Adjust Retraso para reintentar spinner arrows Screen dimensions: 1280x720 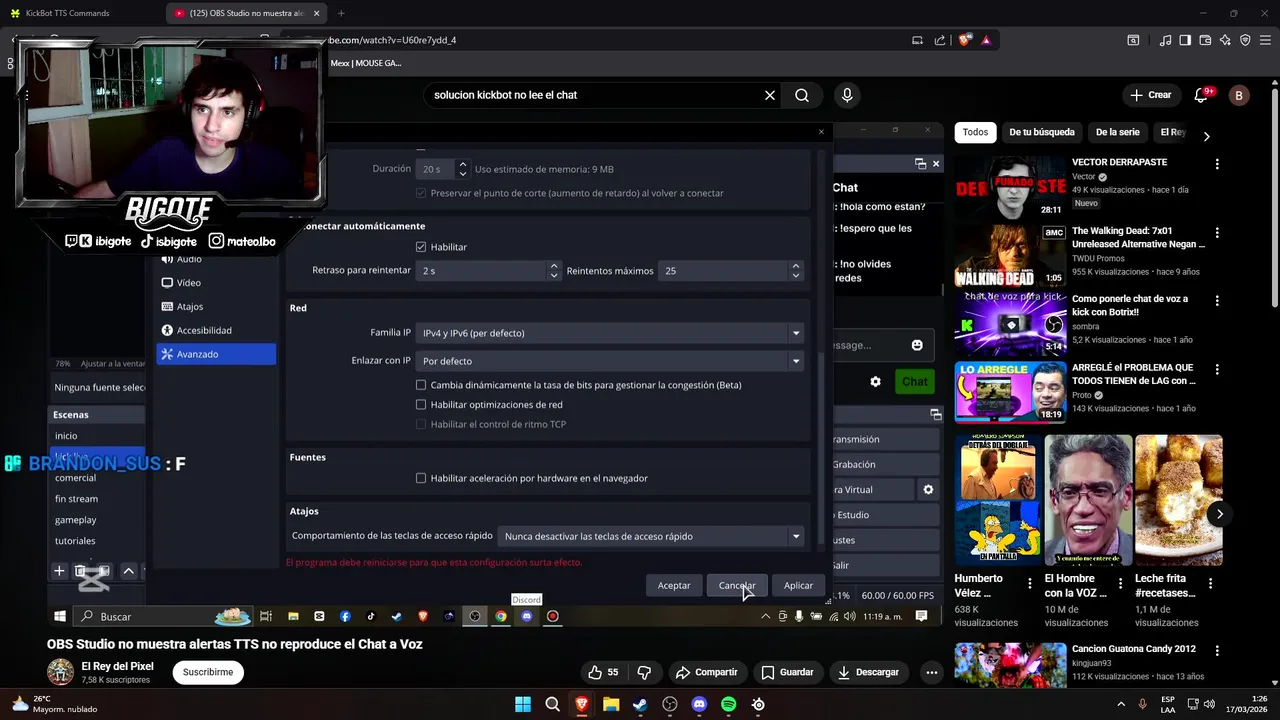click(x=553, y=271)
